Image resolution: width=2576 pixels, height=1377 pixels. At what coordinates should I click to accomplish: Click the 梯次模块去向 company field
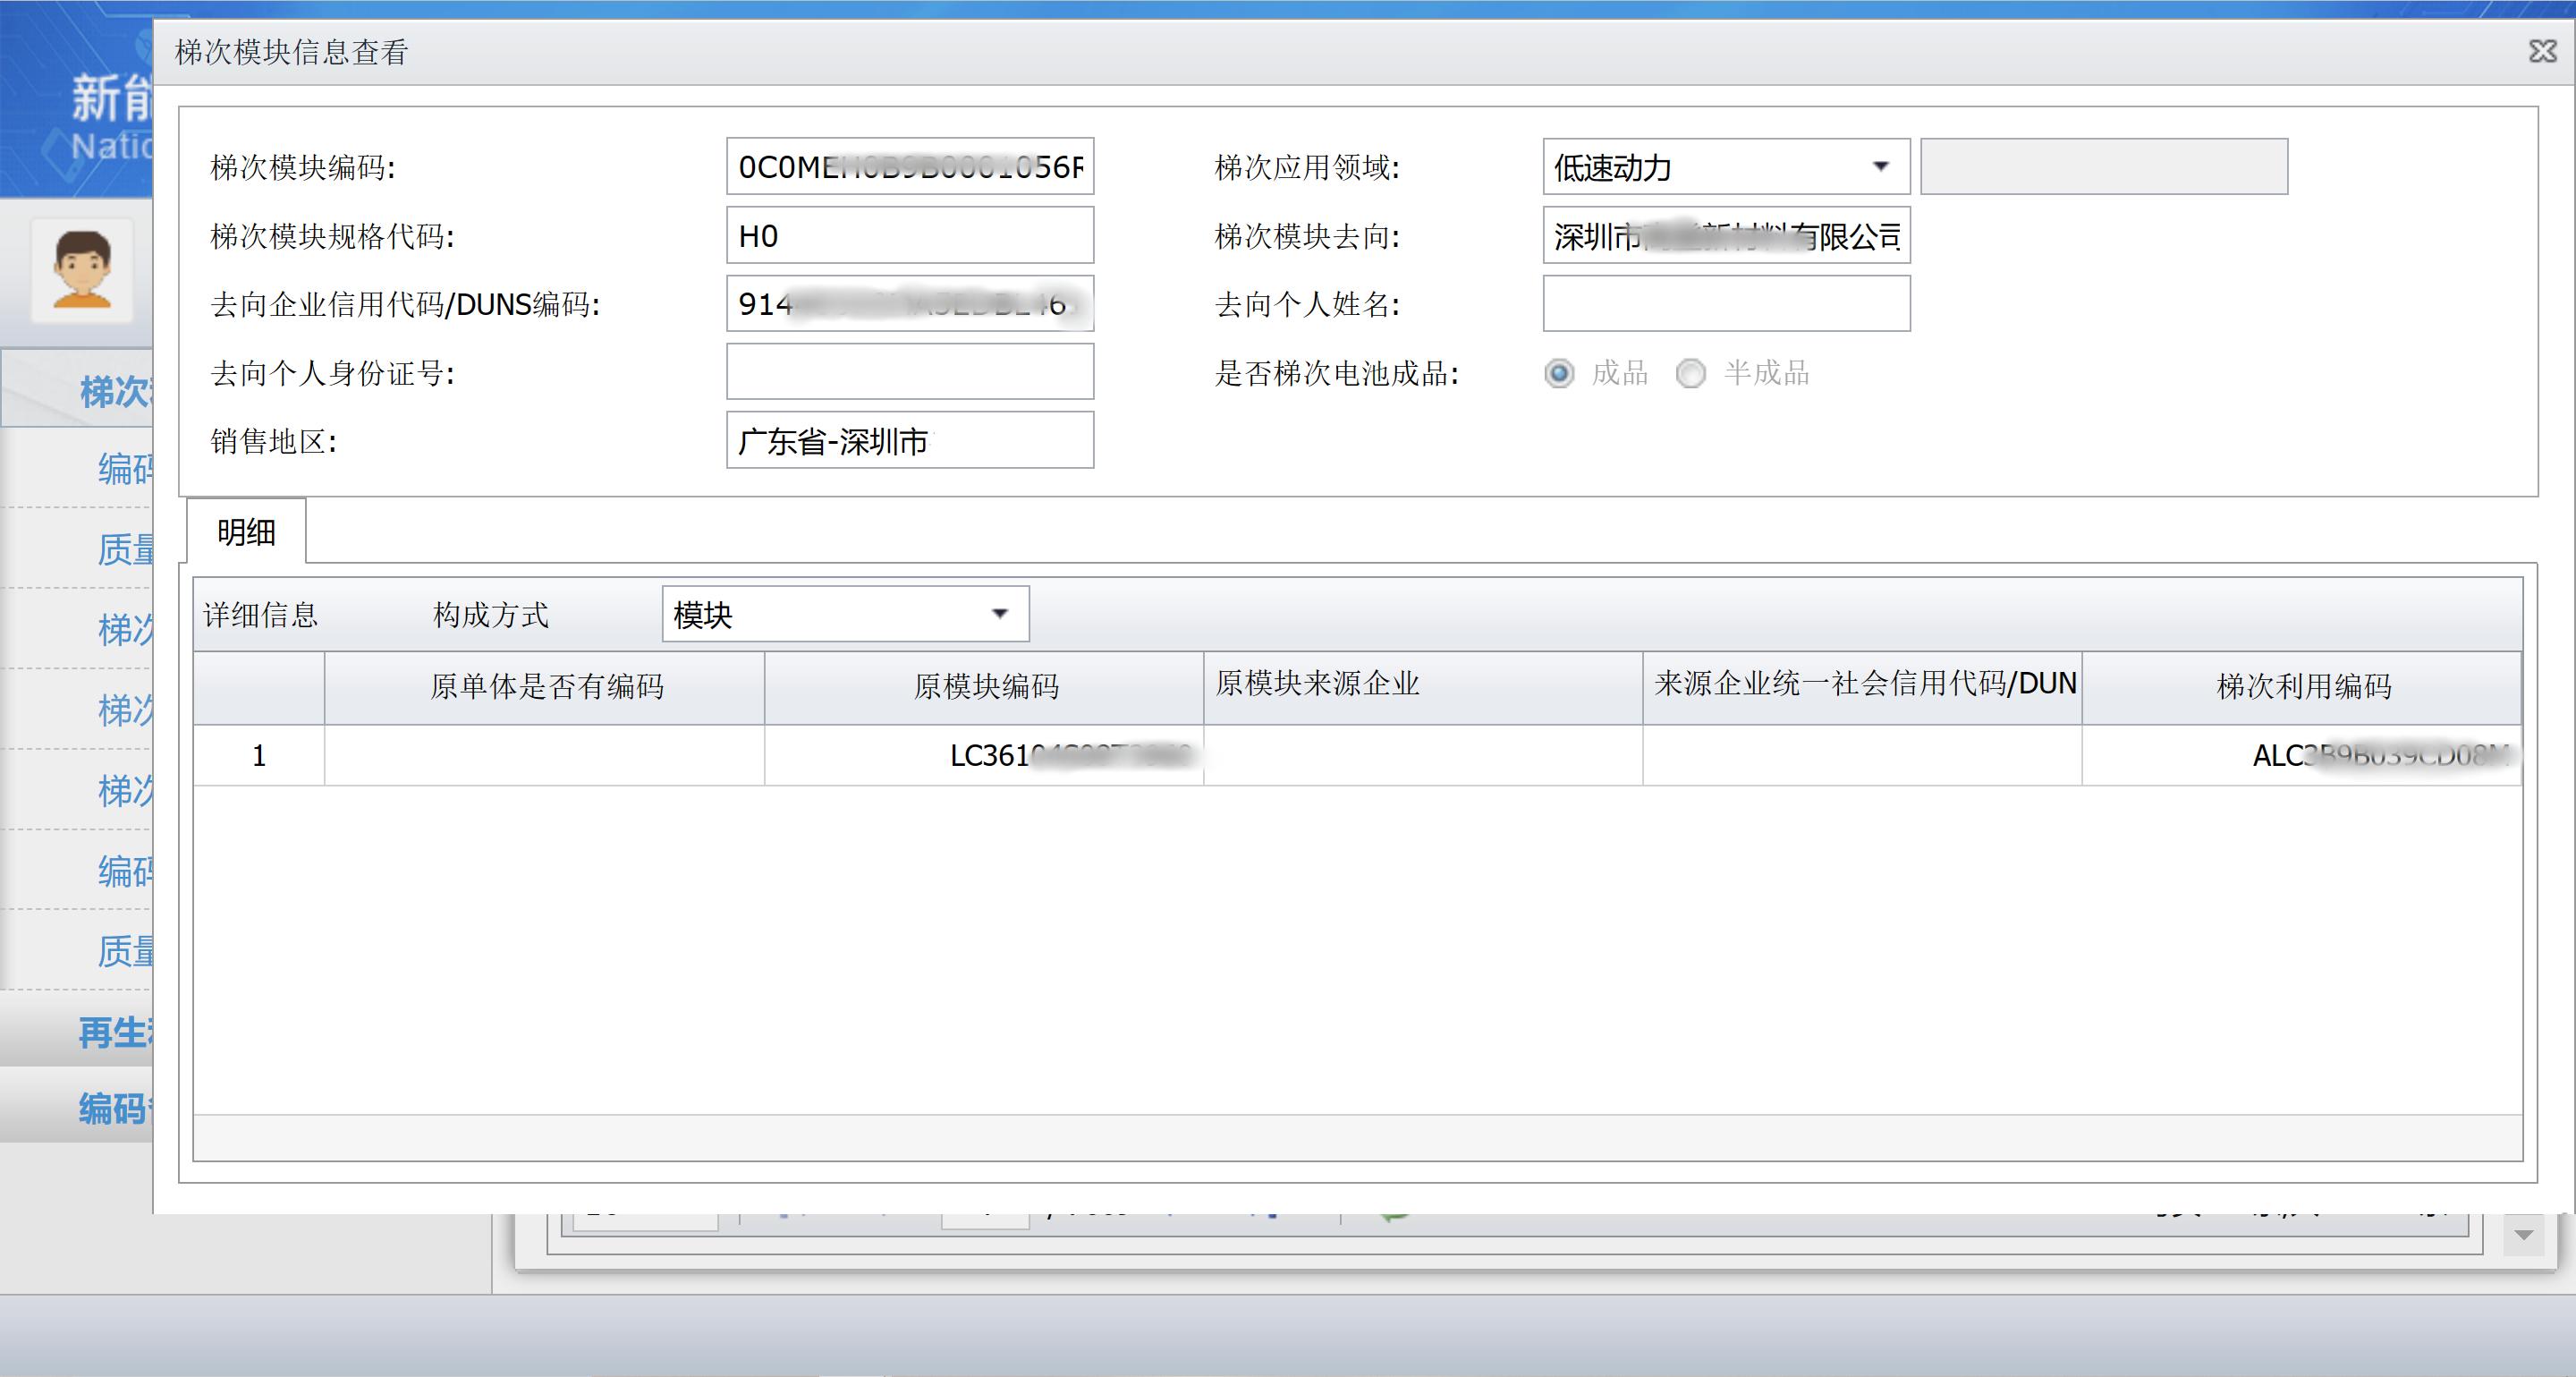1726,235
